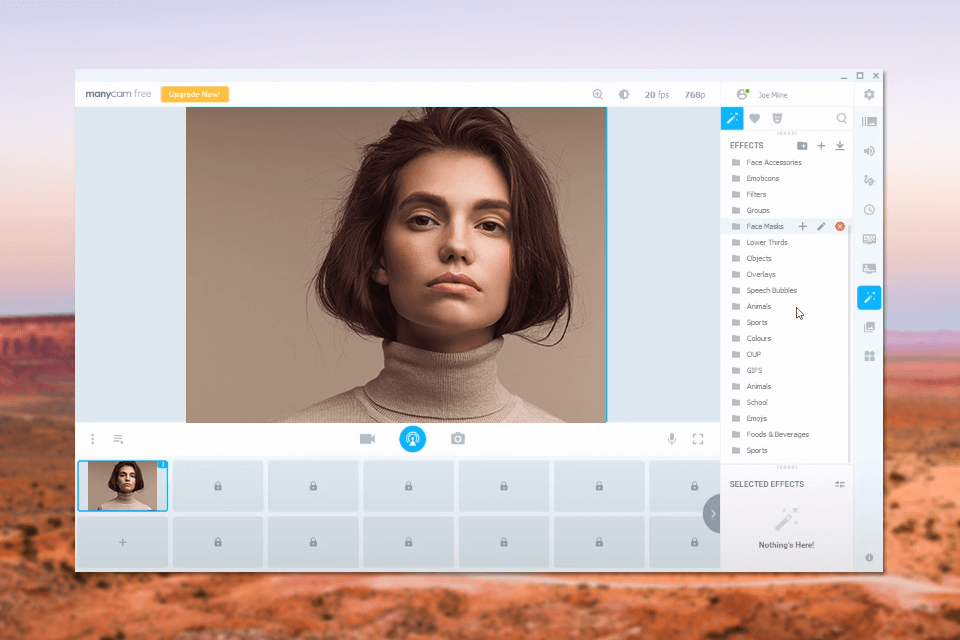
Task: Mute the microphone
Action: [x=671, y=438]
